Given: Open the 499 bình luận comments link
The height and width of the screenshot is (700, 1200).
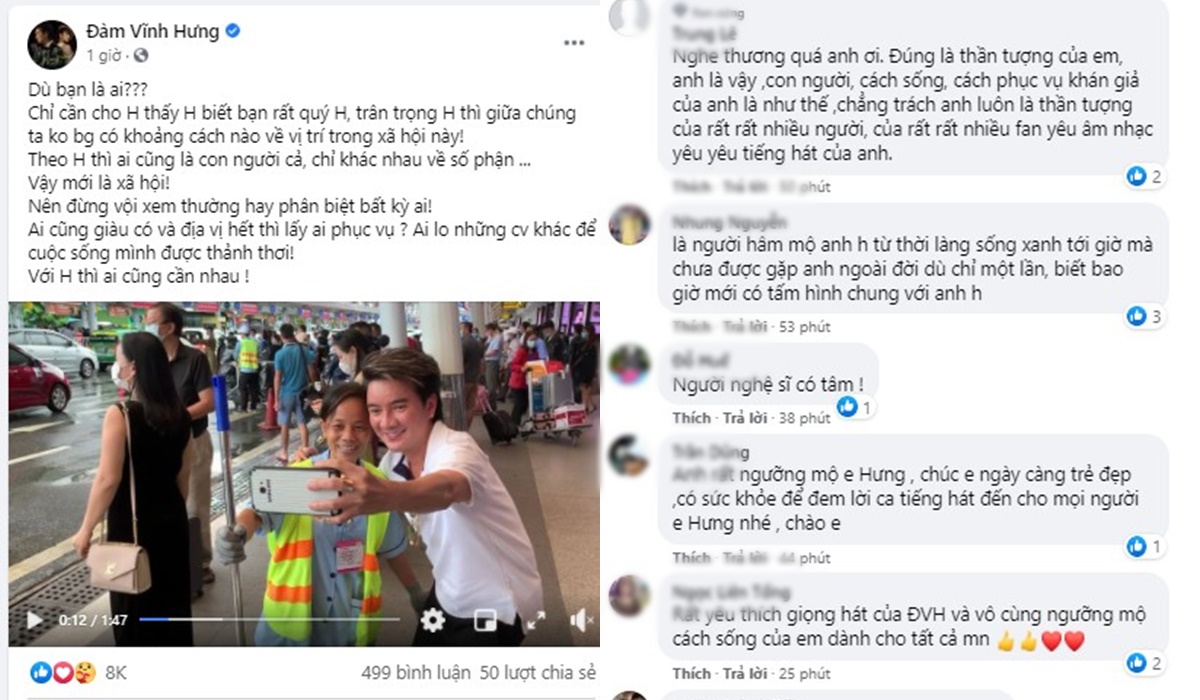Looking at the screenshot, I should (414, 672).
